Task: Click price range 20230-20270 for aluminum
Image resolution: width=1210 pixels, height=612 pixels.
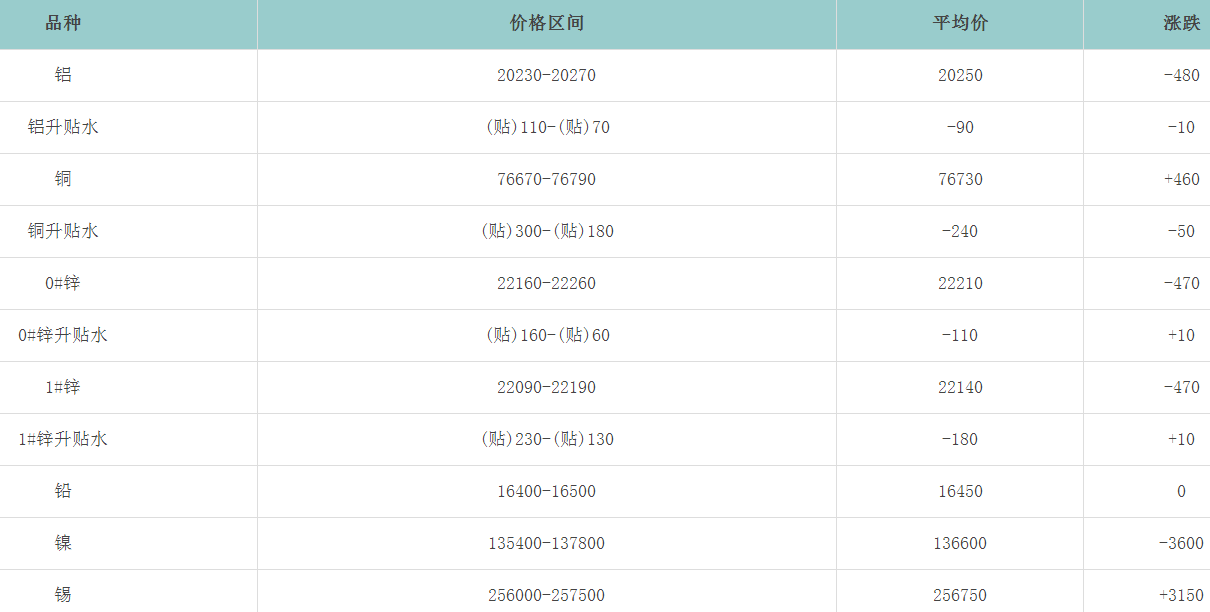Action: (546, 75)
